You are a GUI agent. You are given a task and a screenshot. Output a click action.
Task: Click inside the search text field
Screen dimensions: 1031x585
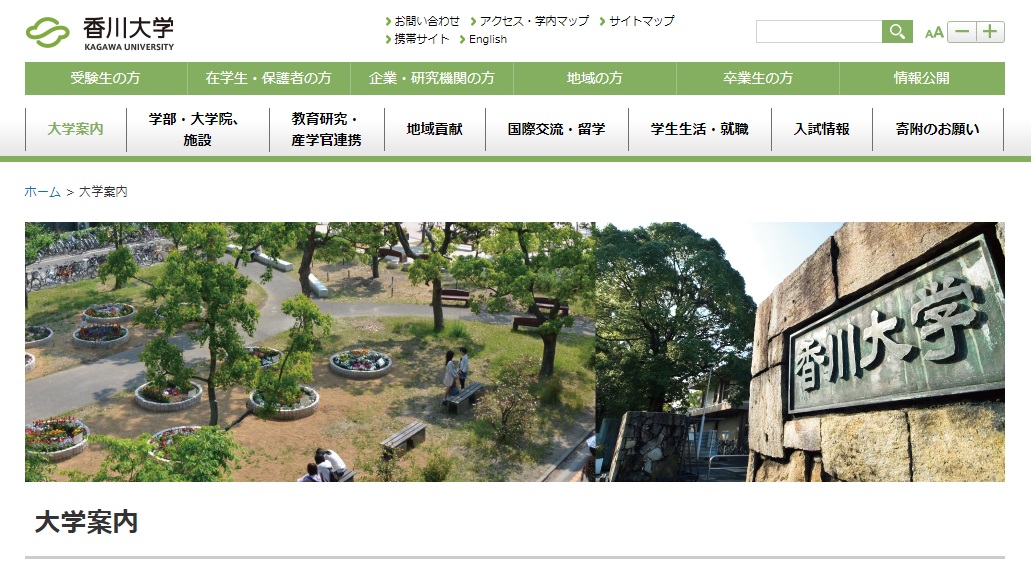(x=820, y=31)
